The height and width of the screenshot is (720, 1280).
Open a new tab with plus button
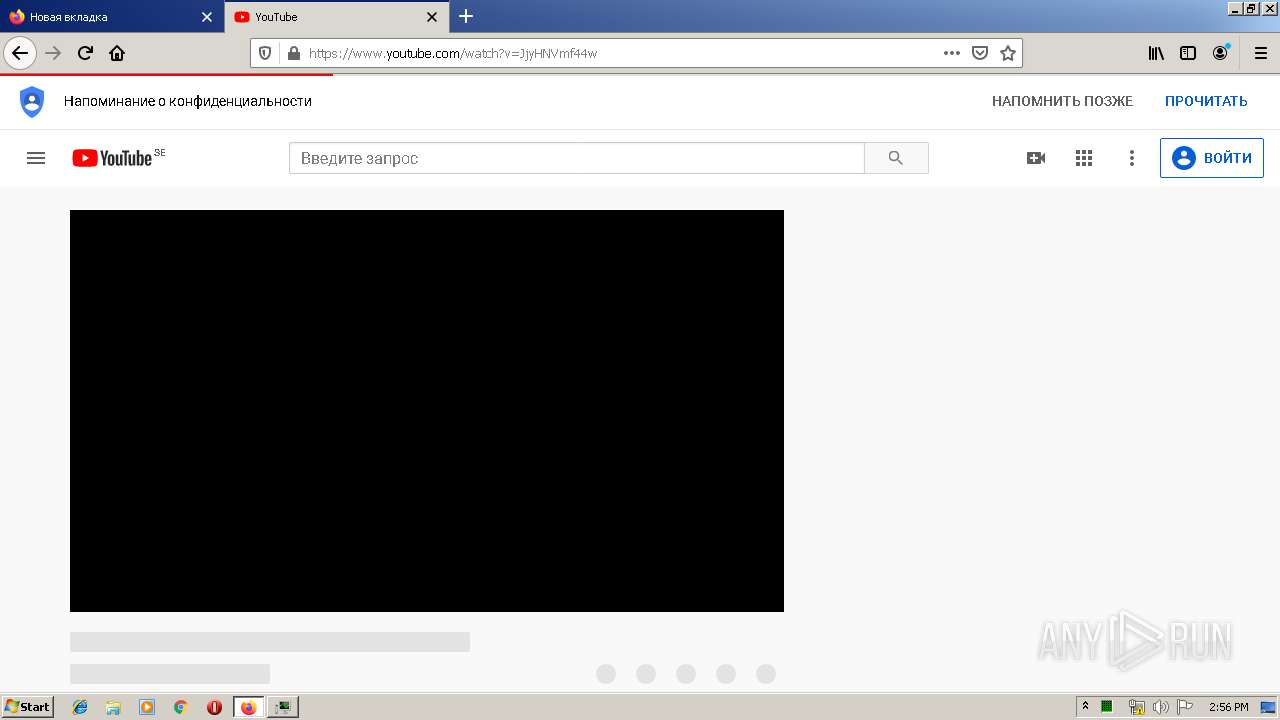pos(466,16)
